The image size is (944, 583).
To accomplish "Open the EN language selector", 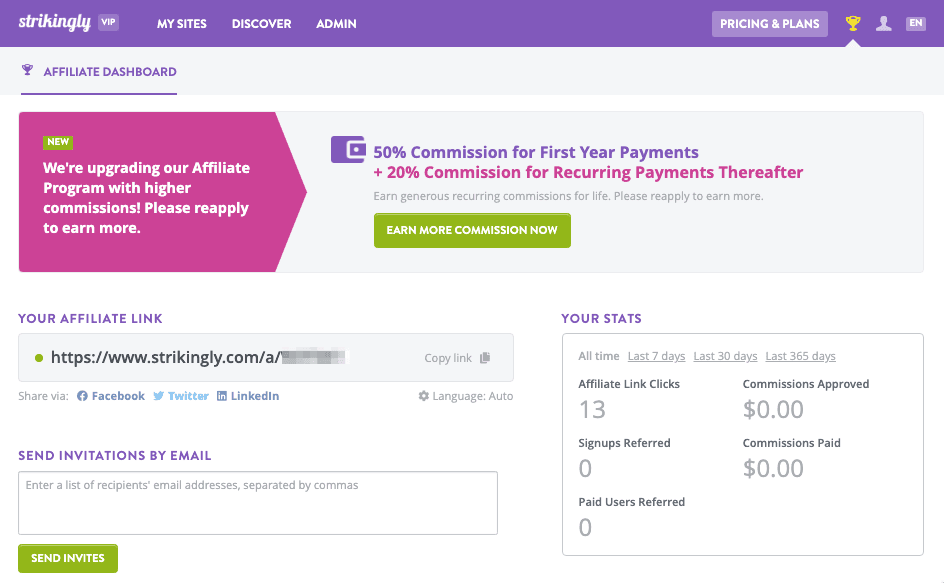I will coord(915,23).
